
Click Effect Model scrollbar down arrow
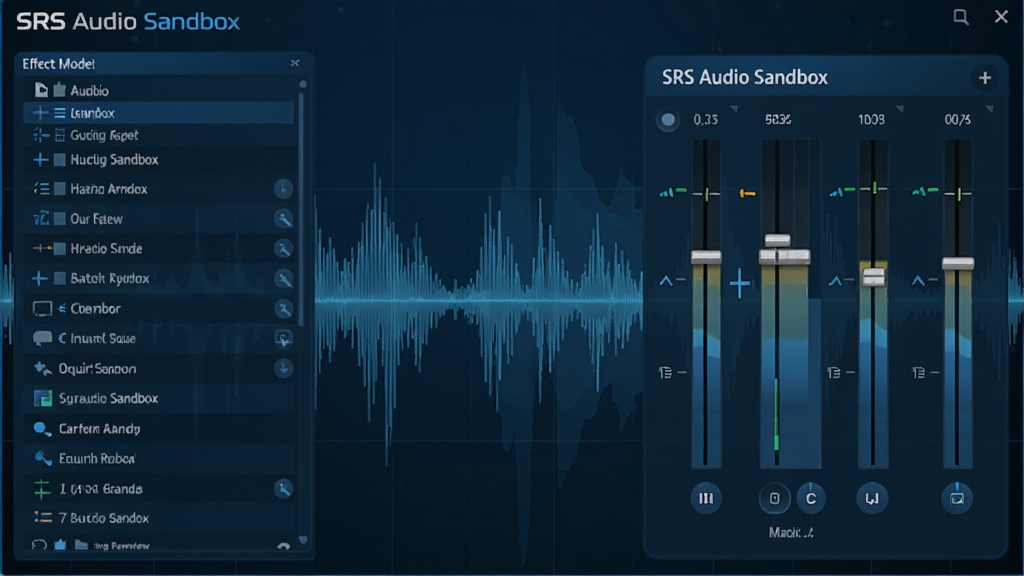click(x=303, y=540)
